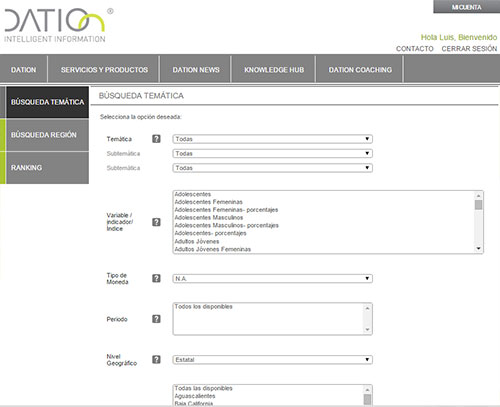The width and height of the screenshot is (500, 407).
Task: Expand the Nivel Geográfico dropdown set to Estatal
Action: click(272, 360)
